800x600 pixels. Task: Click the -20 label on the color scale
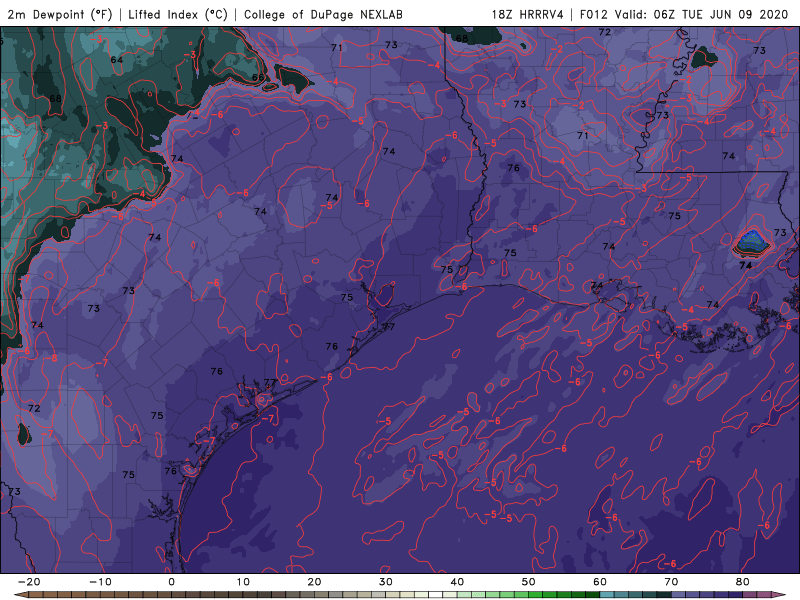(29, 582)
